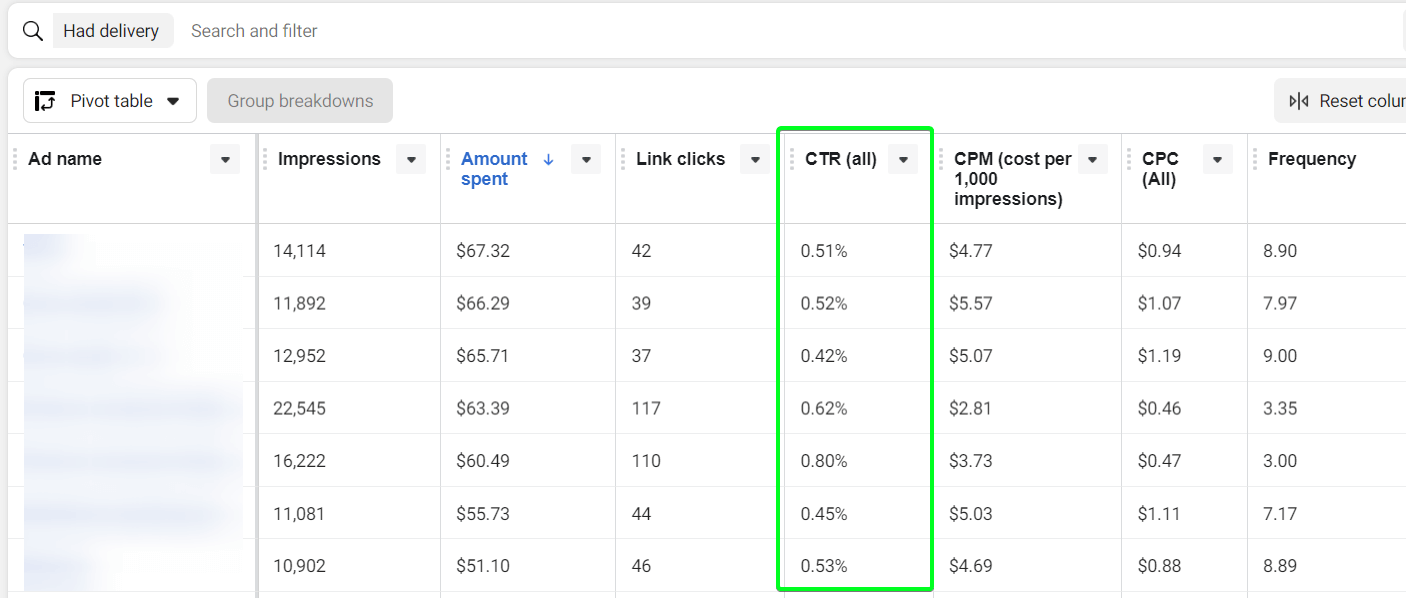This screenshot has height=598, width=1406.
Task: Click the Group breakdowns button
Action: [x=300, y=101]
